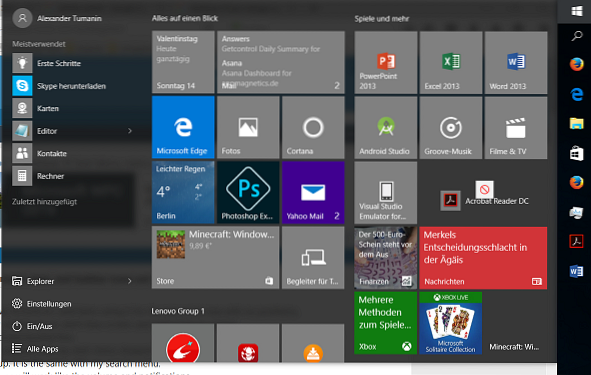Open the red Nachrichten tile
The height and width of the screenshot is (375, 591).
483,258
